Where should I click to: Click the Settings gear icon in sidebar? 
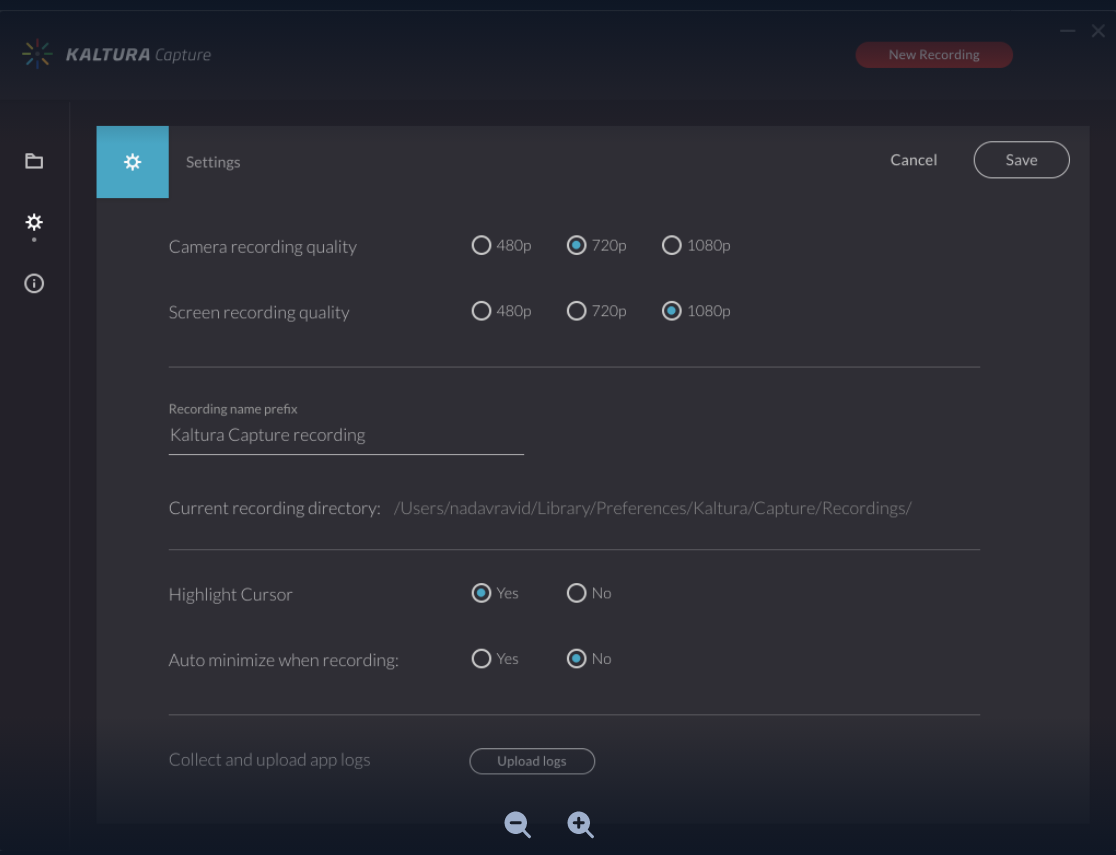click(33, 222)
